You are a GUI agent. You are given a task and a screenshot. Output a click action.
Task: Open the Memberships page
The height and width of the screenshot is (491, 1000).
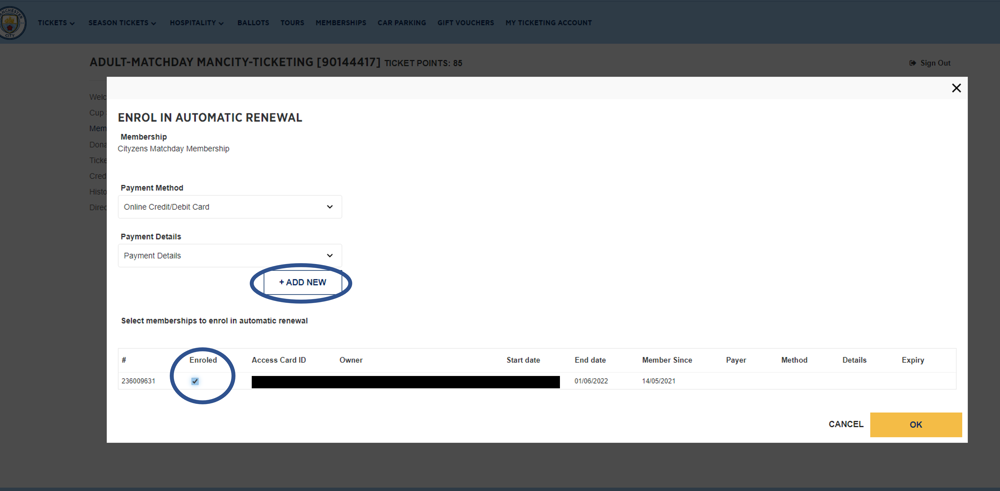coord(341,23)
